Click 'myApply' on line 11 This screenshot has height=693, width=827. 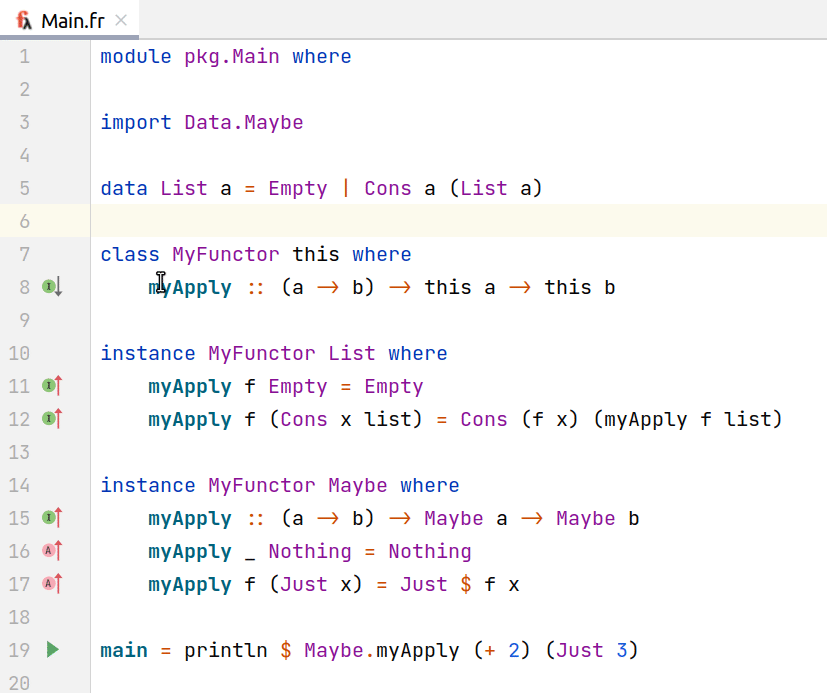coord(189,386)
